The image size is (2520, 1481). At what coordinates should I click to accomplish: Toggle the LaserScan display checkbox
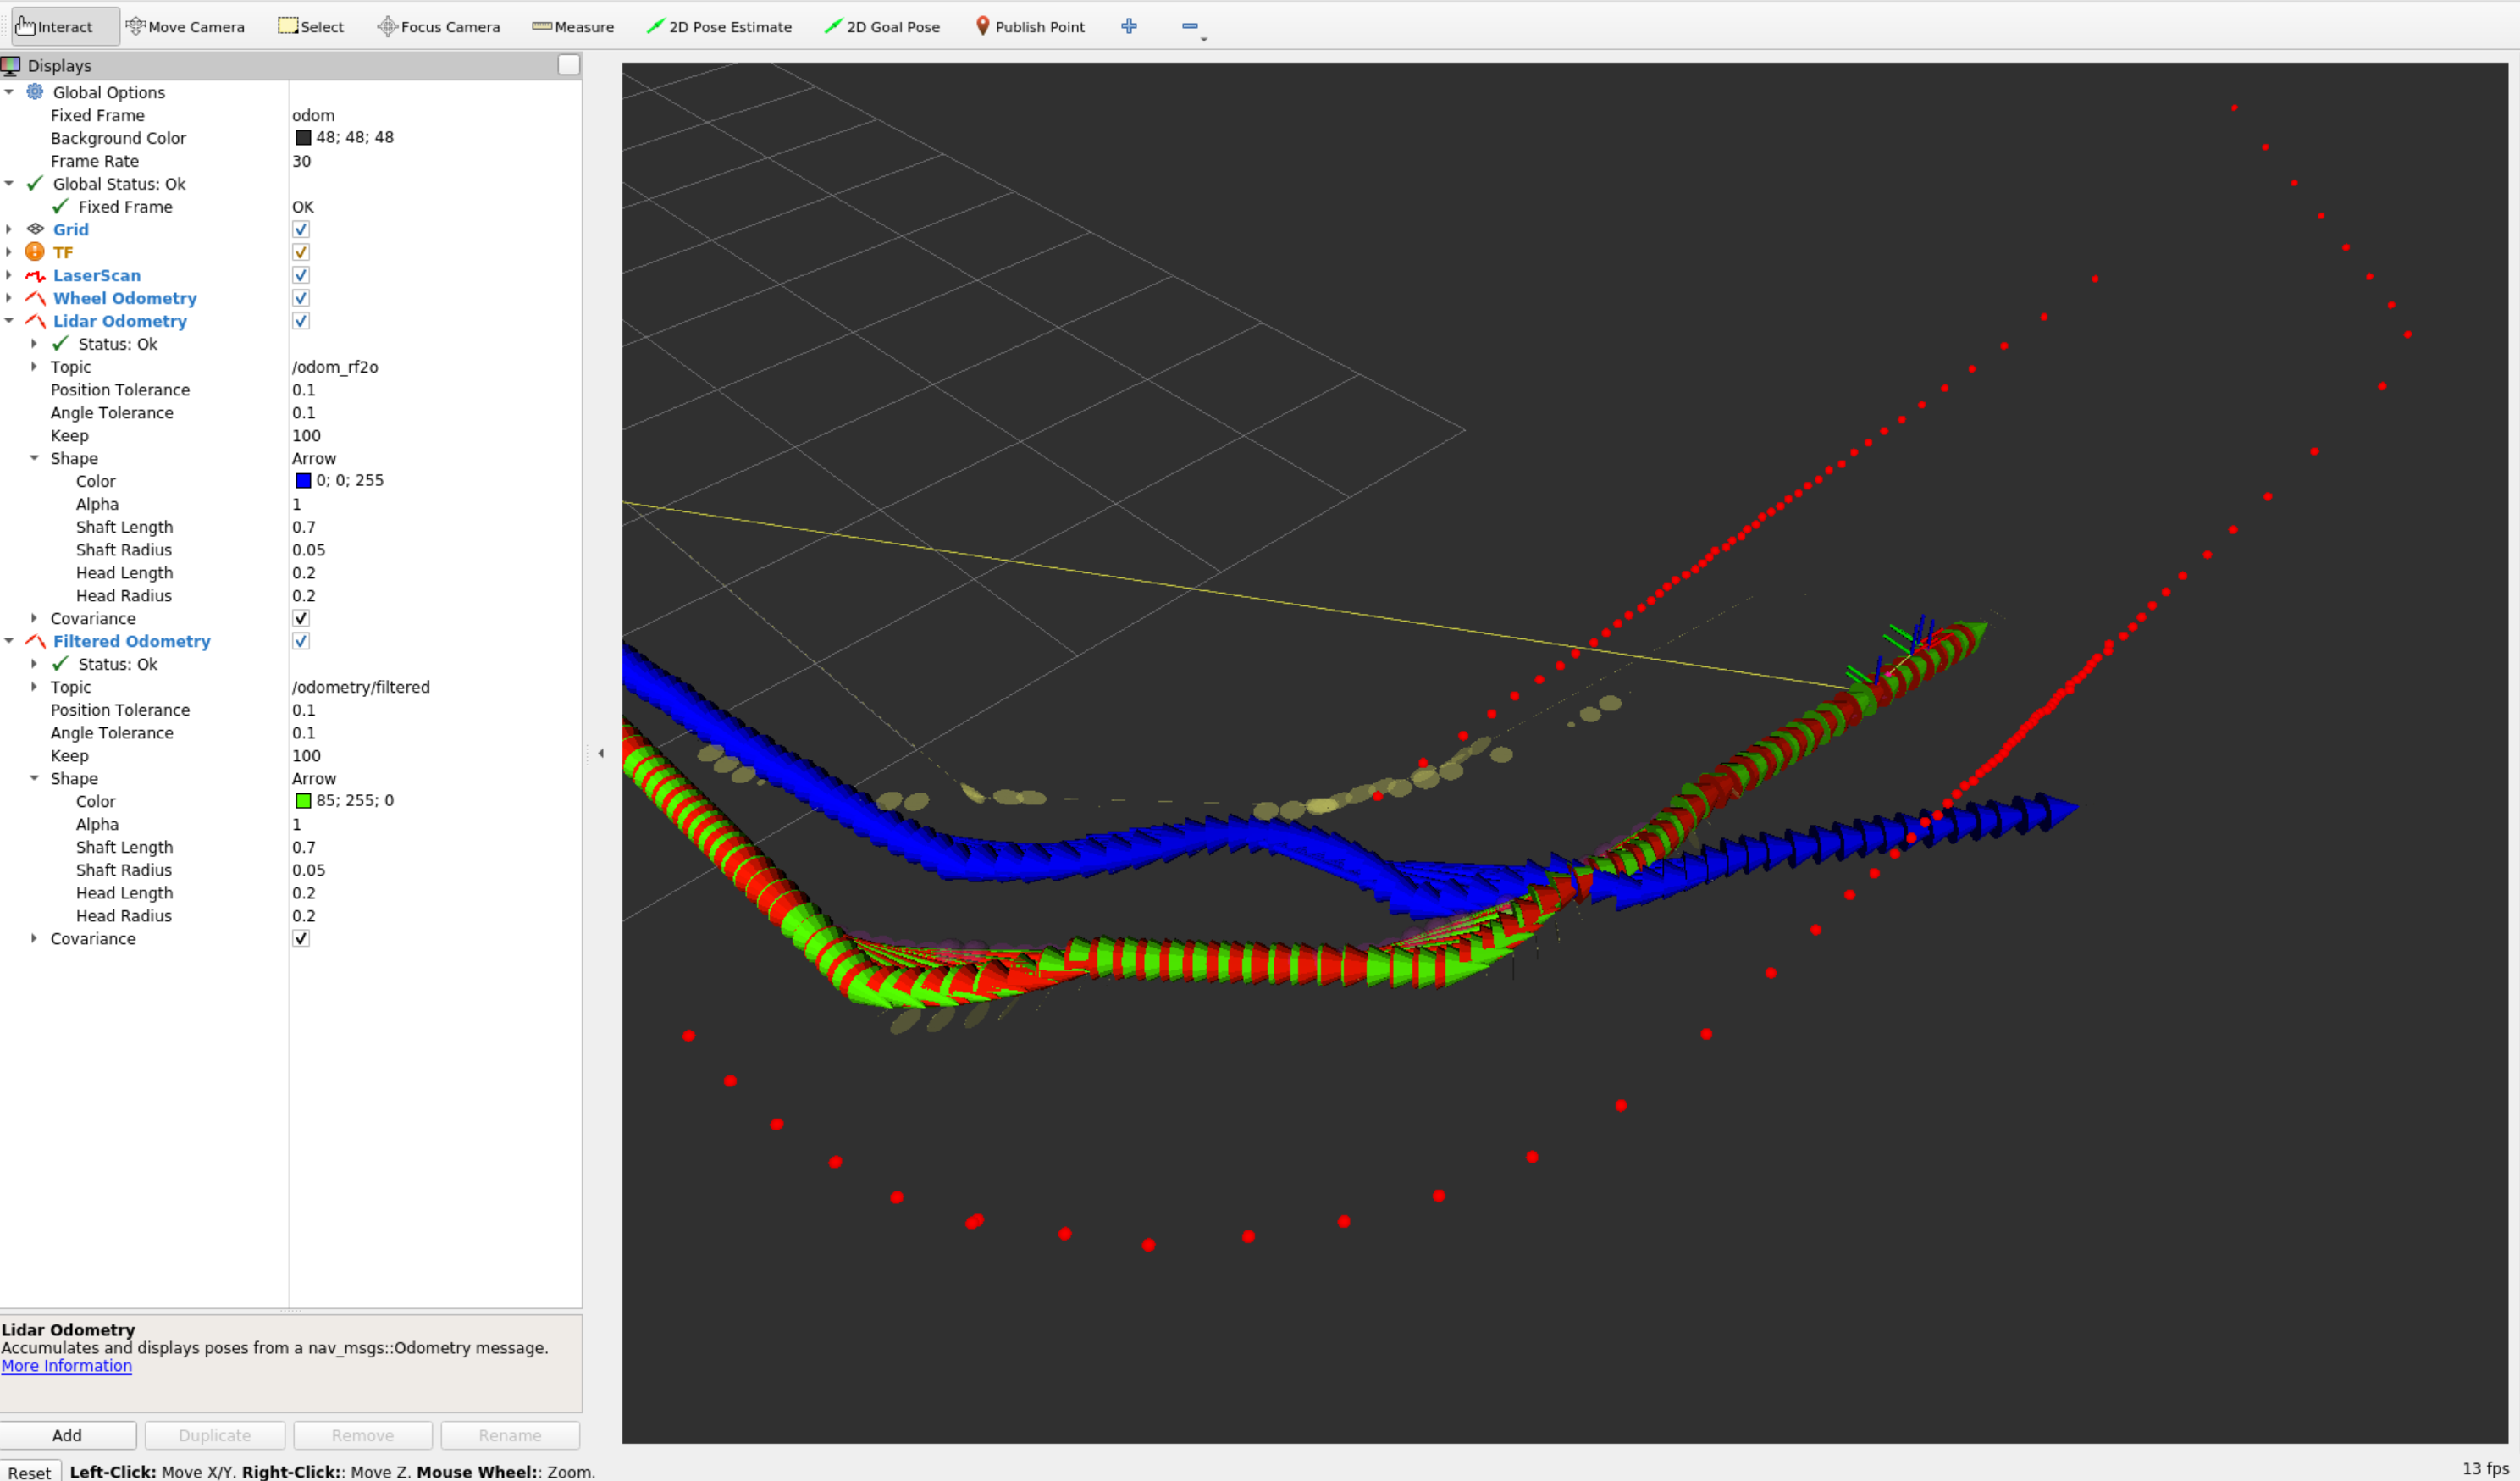(x=301, y=275)
